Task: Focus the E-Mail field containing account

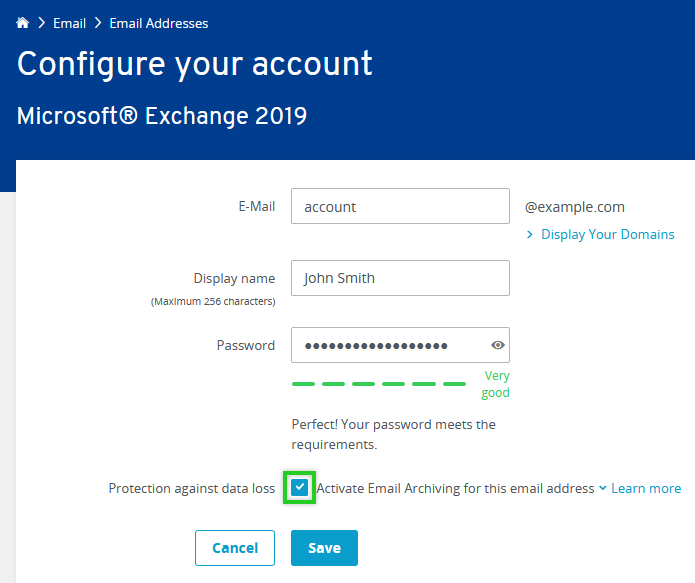Action: pyautogui.click(x=400, y=206)
